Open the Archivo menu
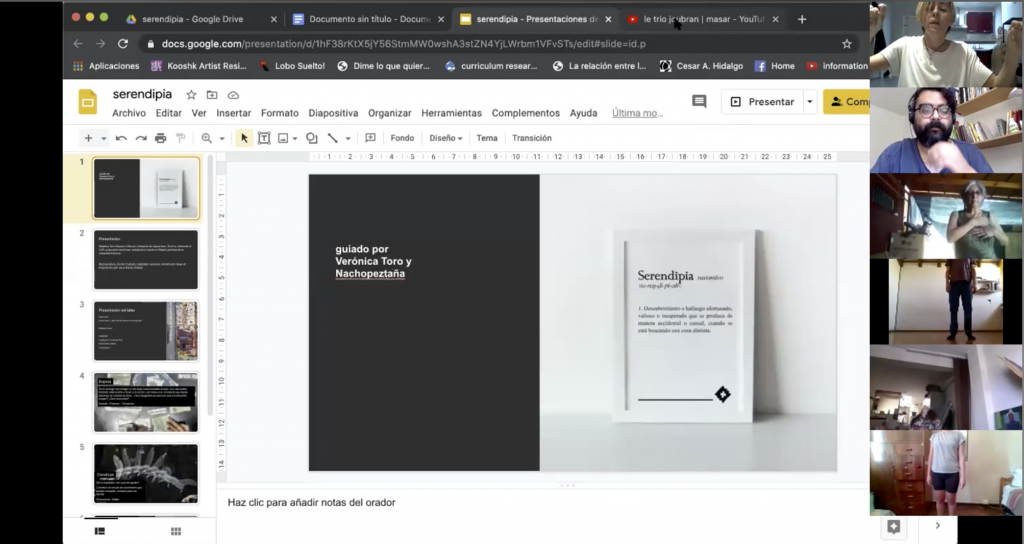Viewport: 1024px width, 544px height. (129, 113)
